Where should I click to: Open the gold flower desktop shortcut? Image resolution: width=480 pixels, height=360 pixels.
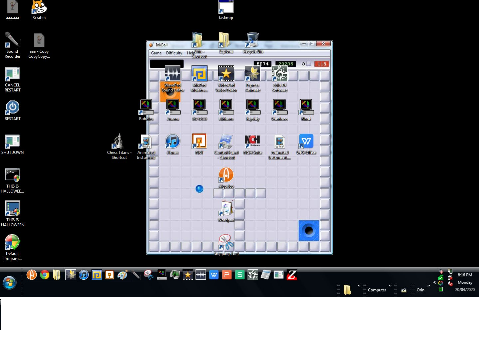[x=253, y=79]
